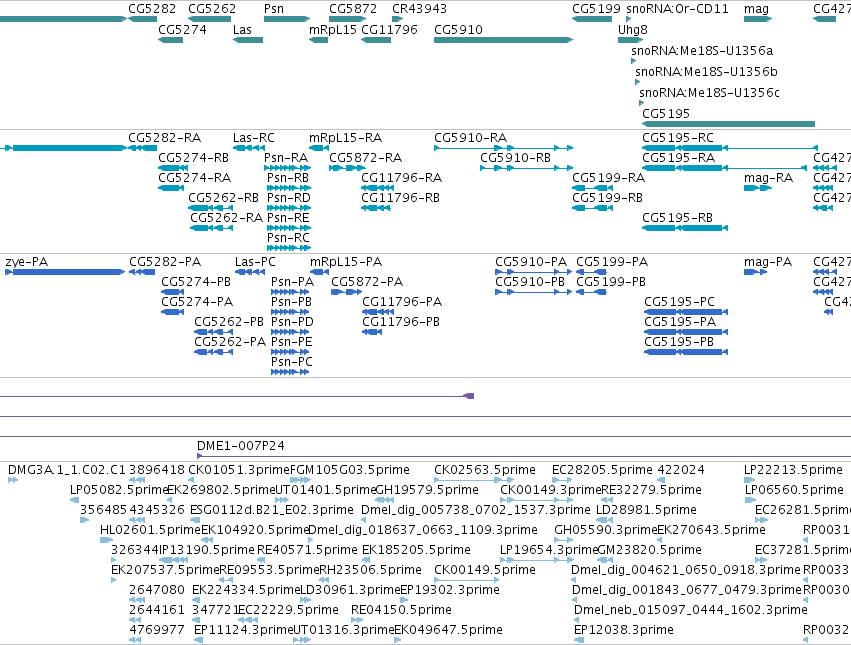Screen dimensions: 851x645
Task: Click transcript CG5262-RA label
Action: tap(226, 218)
